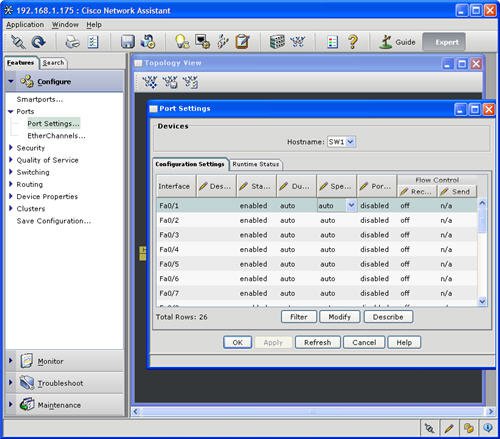Open Save Configuration tree item
Viewport: 500px width, 439px height.
point(54,221)
